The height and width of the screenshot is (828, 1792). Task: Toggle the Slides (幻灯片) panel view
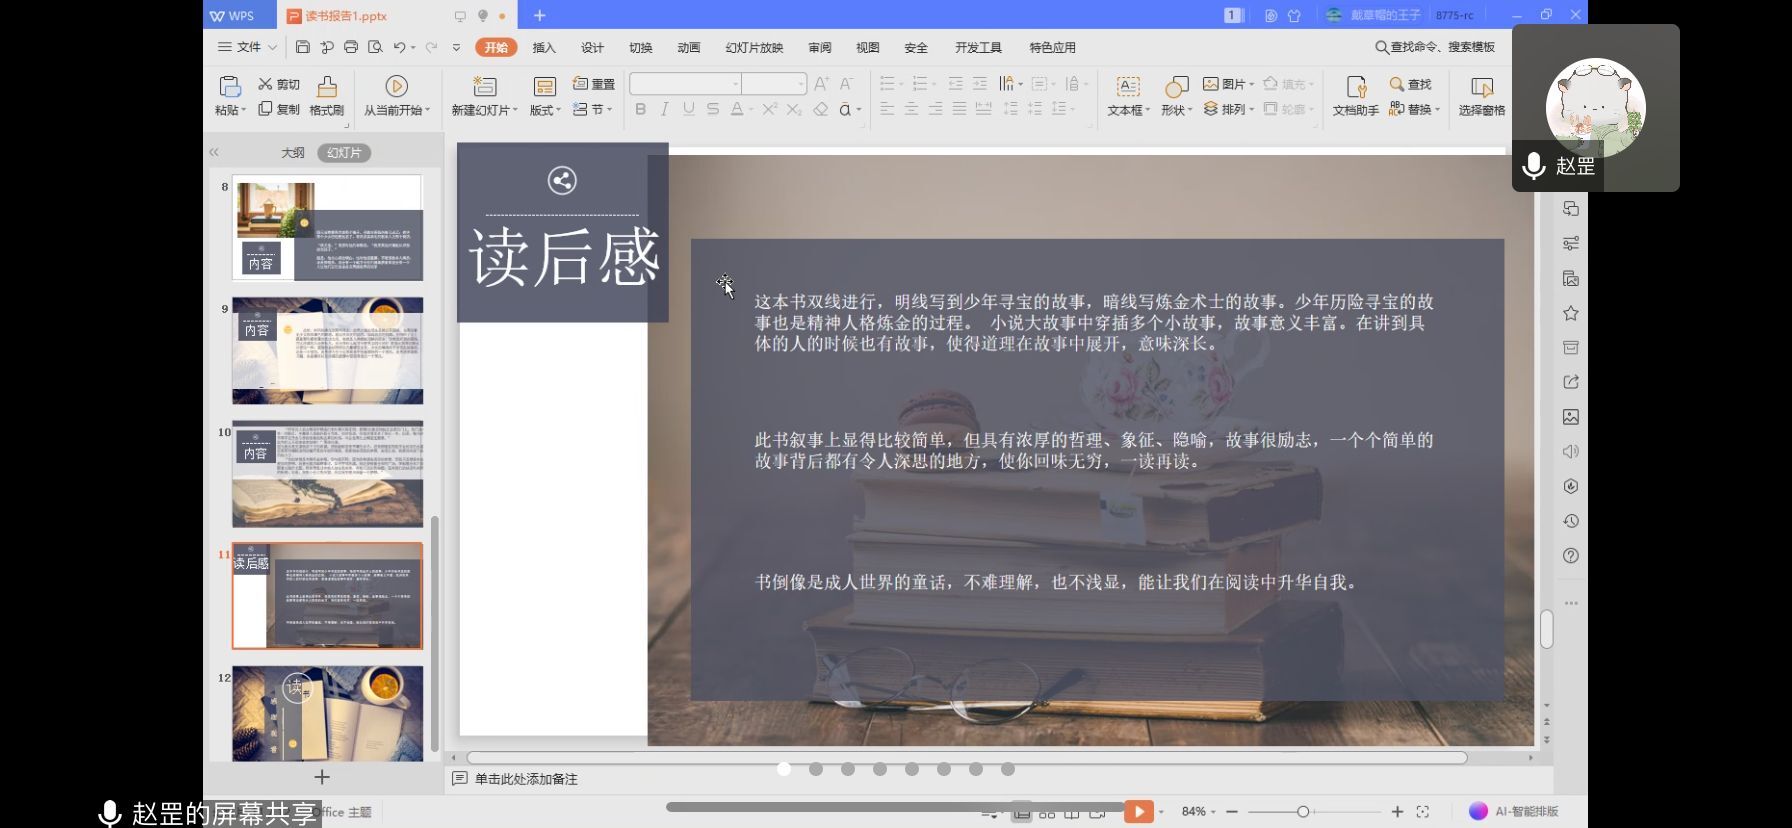pos(344,153)
